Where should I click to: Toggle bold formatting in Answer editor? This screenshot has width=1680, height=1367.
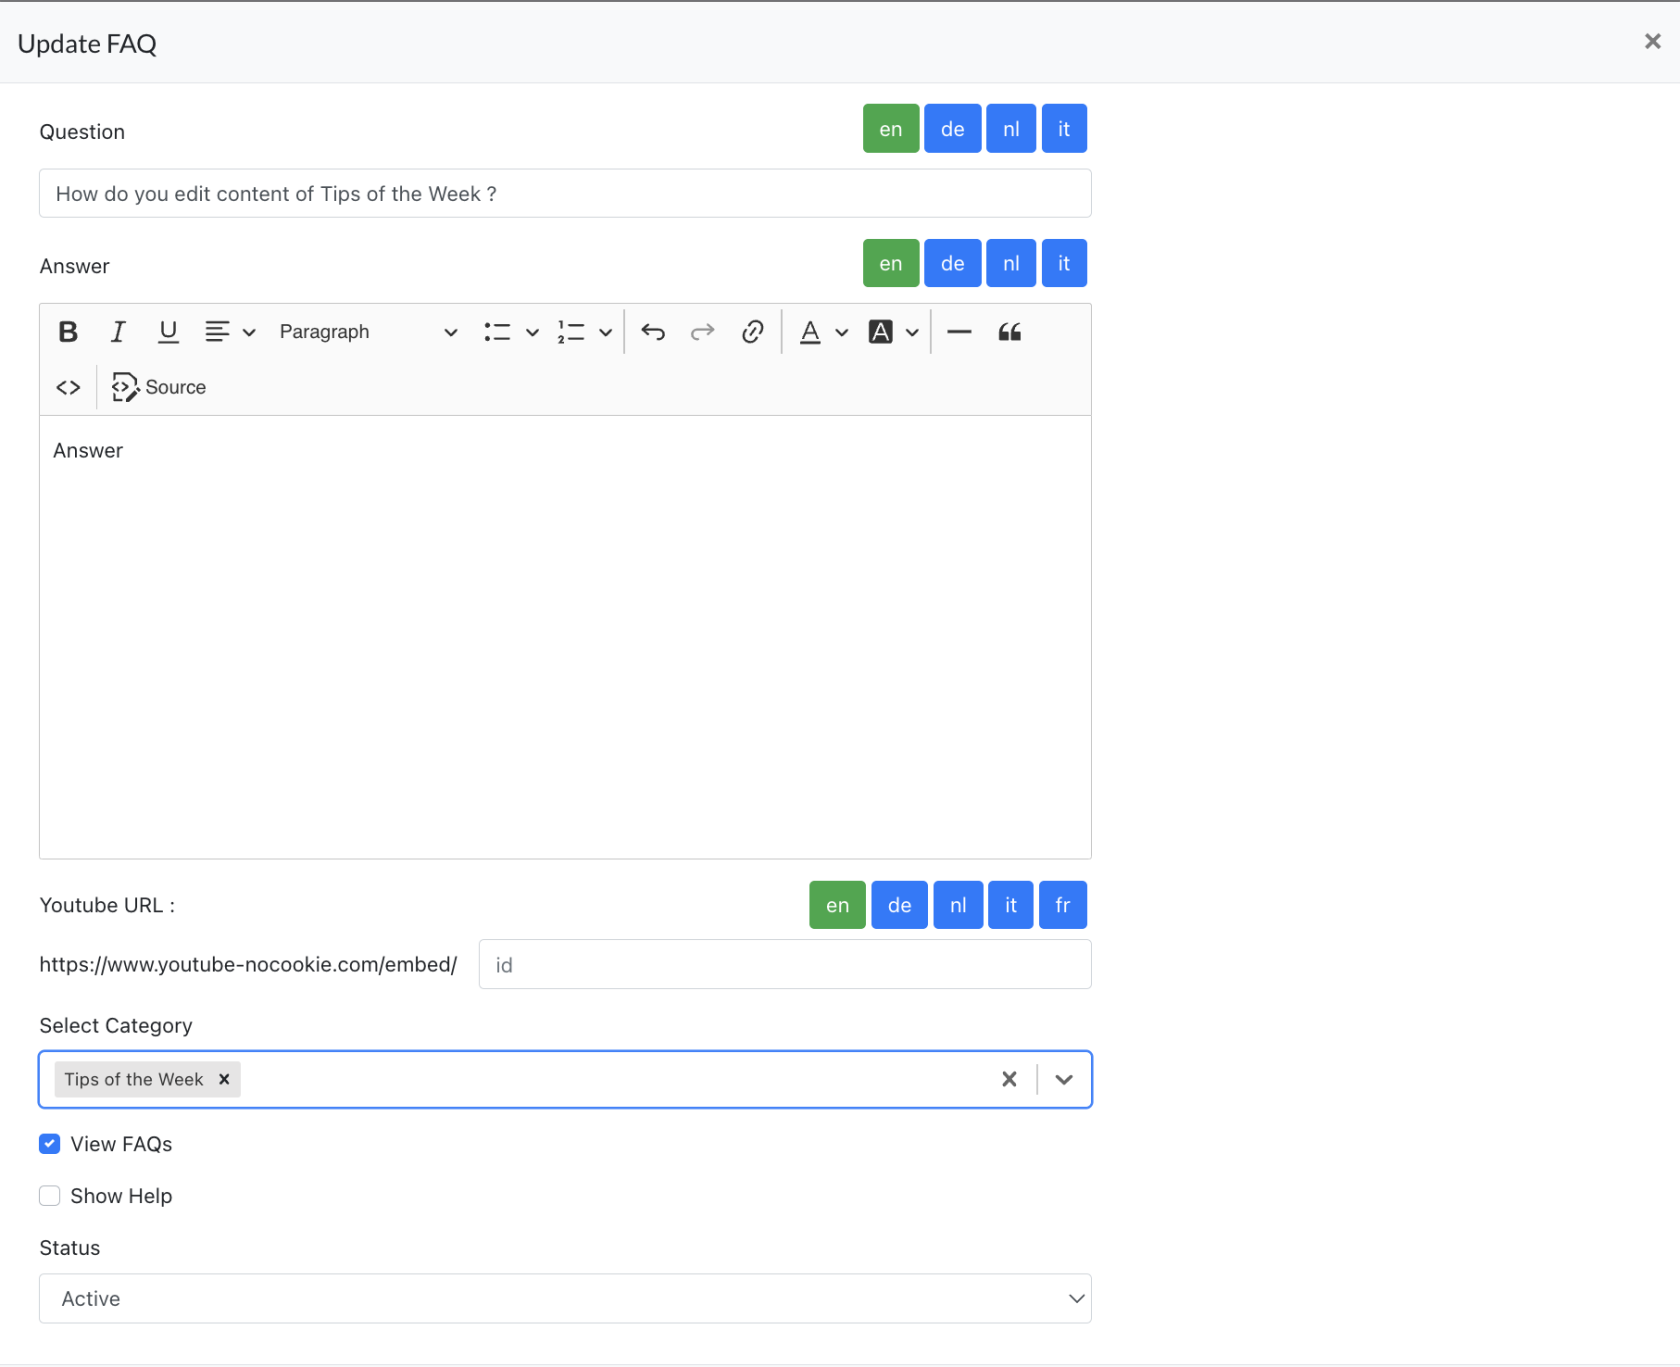pos(68,332)
